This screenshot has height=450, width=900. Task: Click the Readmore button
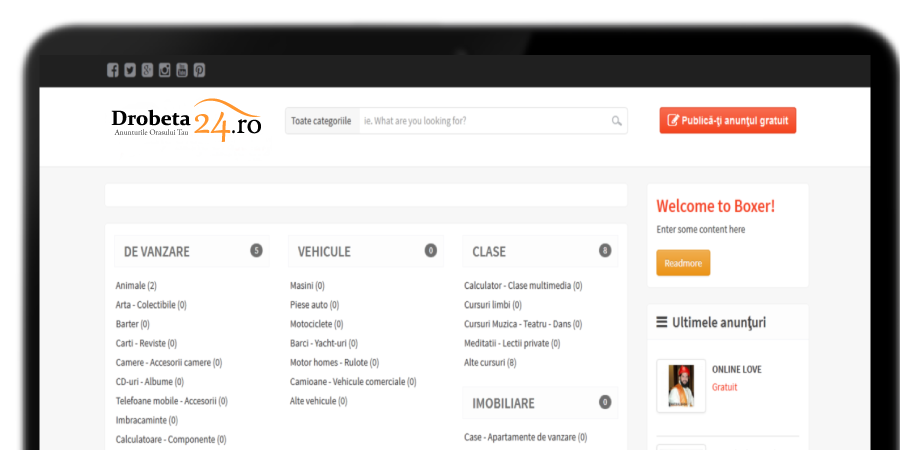tap(683, 263)
